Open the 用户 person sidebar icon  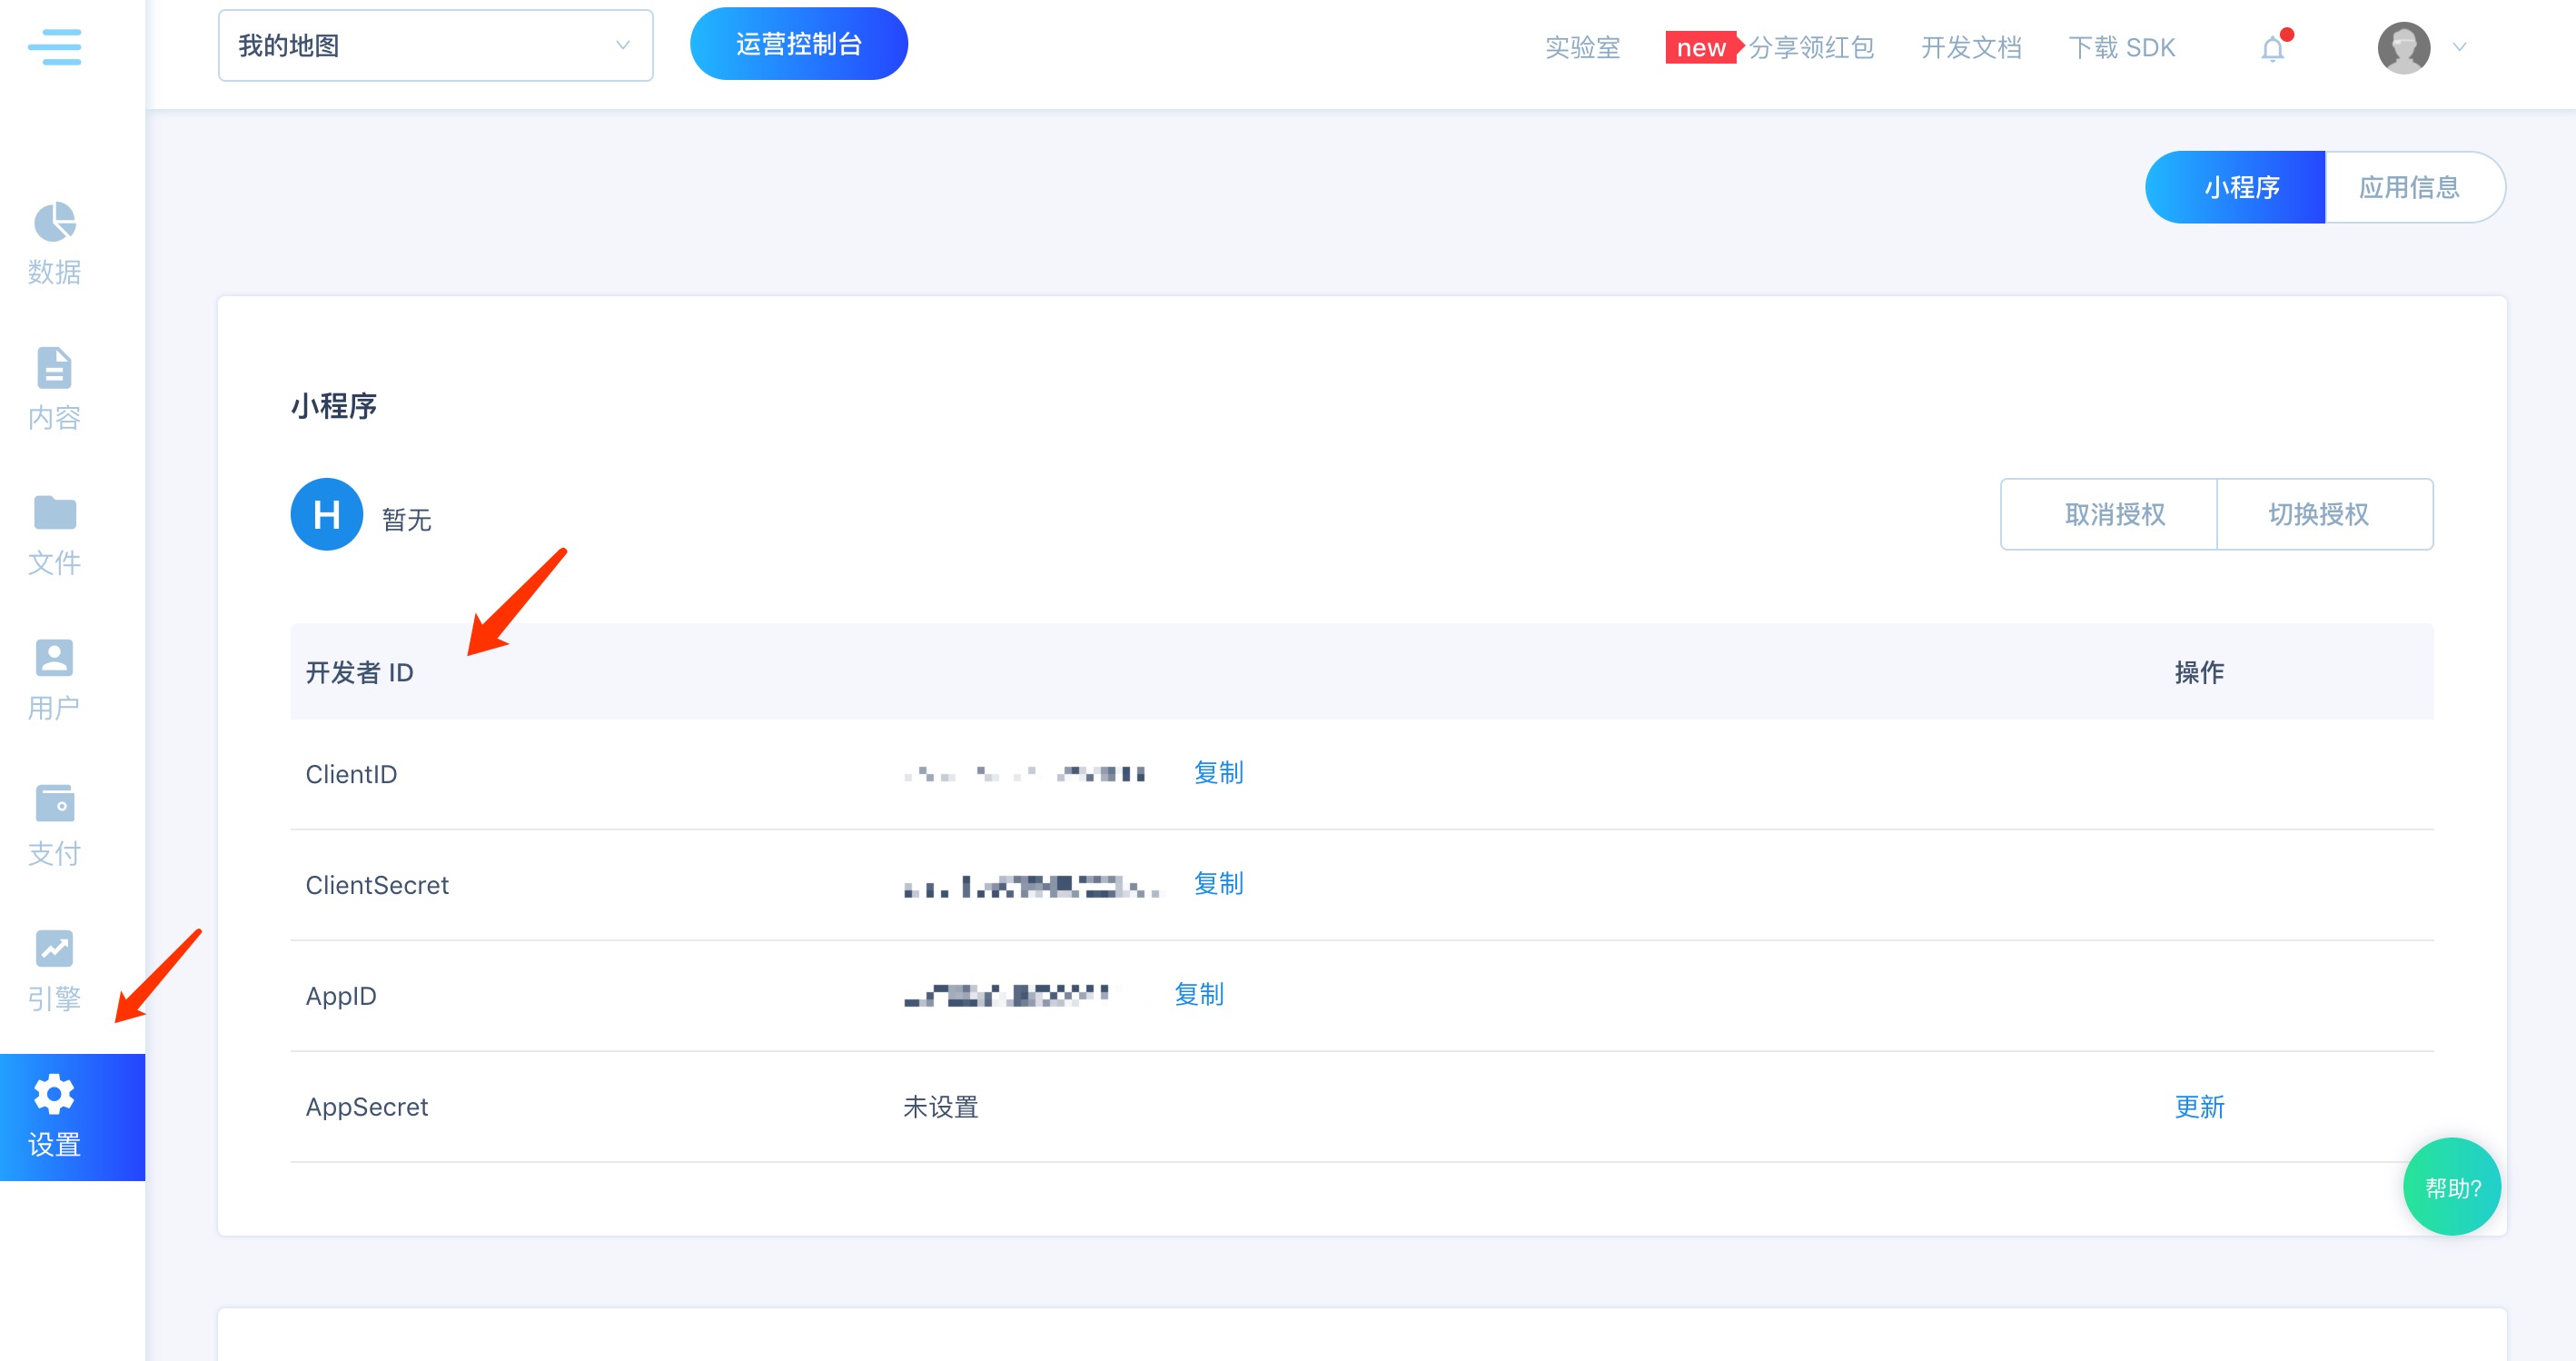point(54,659)
